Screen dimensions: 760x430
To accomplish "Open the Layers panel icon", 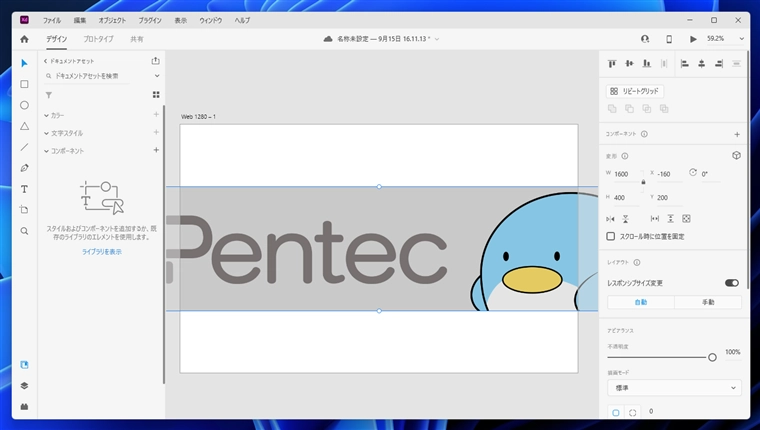I will (x=24, y=386).
